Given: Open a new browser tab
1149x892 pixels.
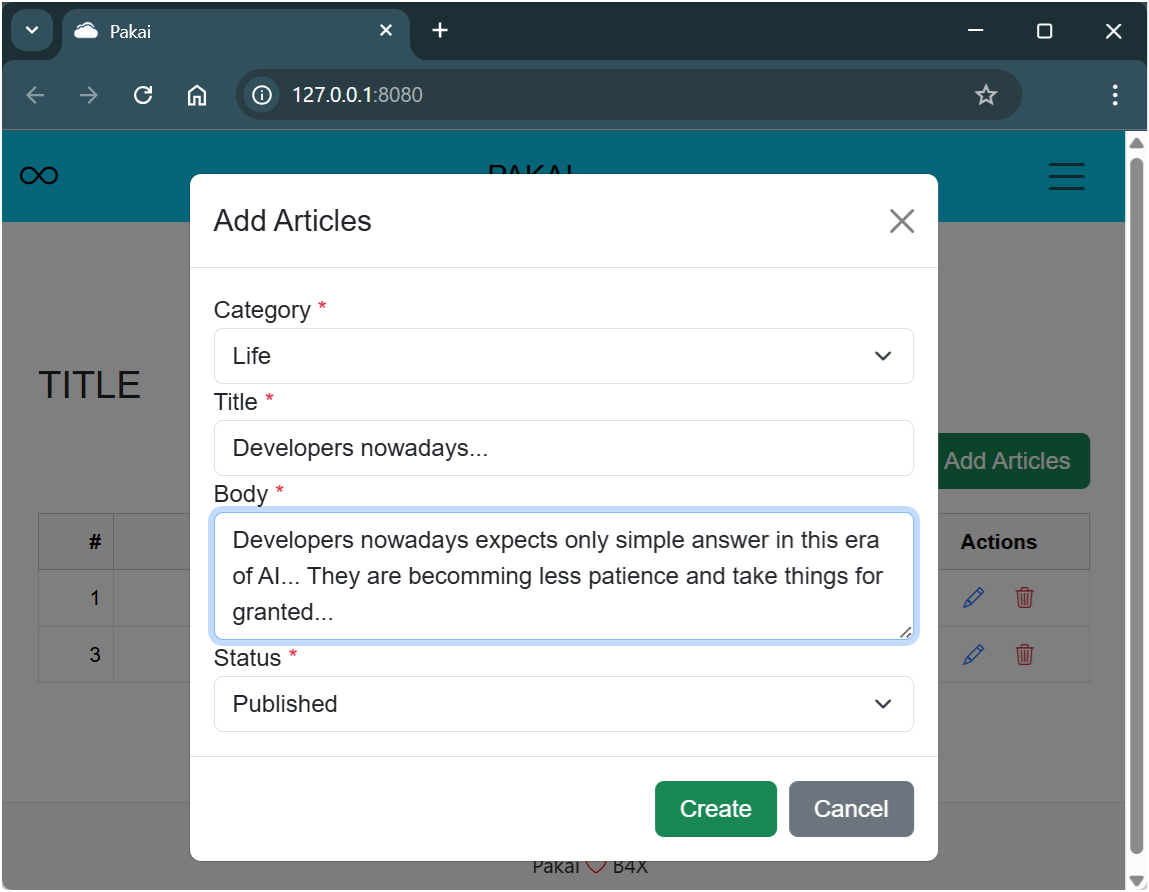Looking at the screenshot, I should 440,31.
